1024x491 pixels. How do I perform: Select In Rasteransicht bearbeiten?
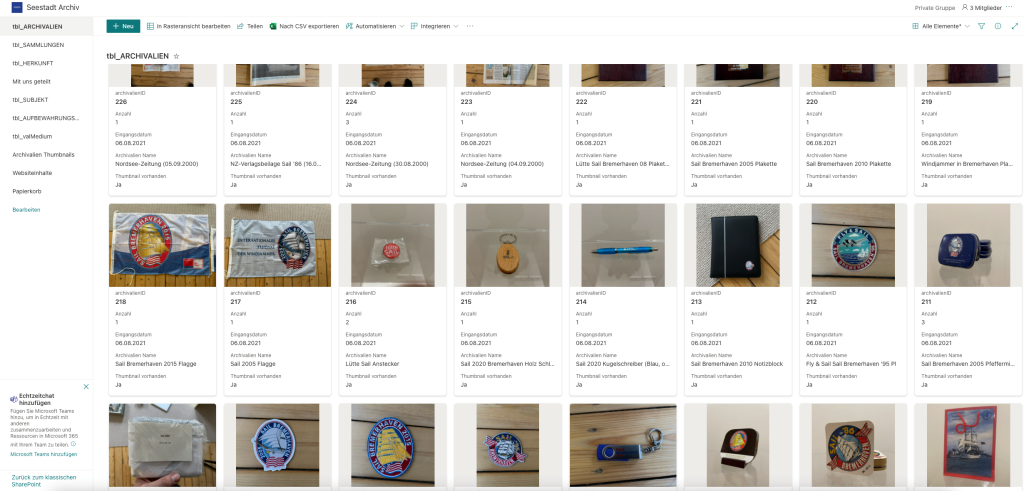189,26
